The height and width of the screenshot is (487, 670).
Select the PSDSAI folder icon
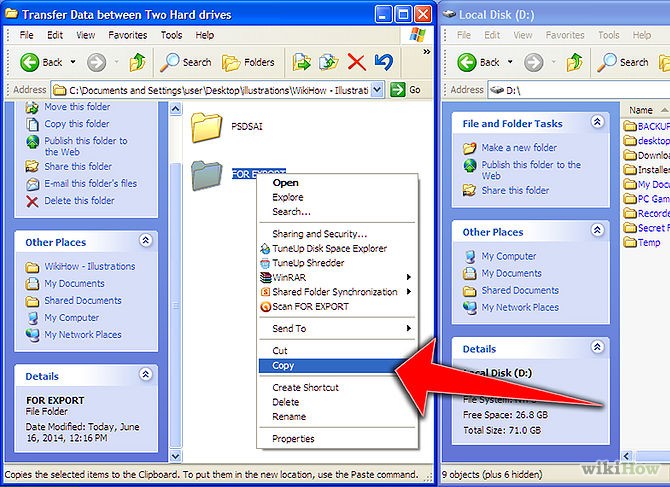click(206, 127)
